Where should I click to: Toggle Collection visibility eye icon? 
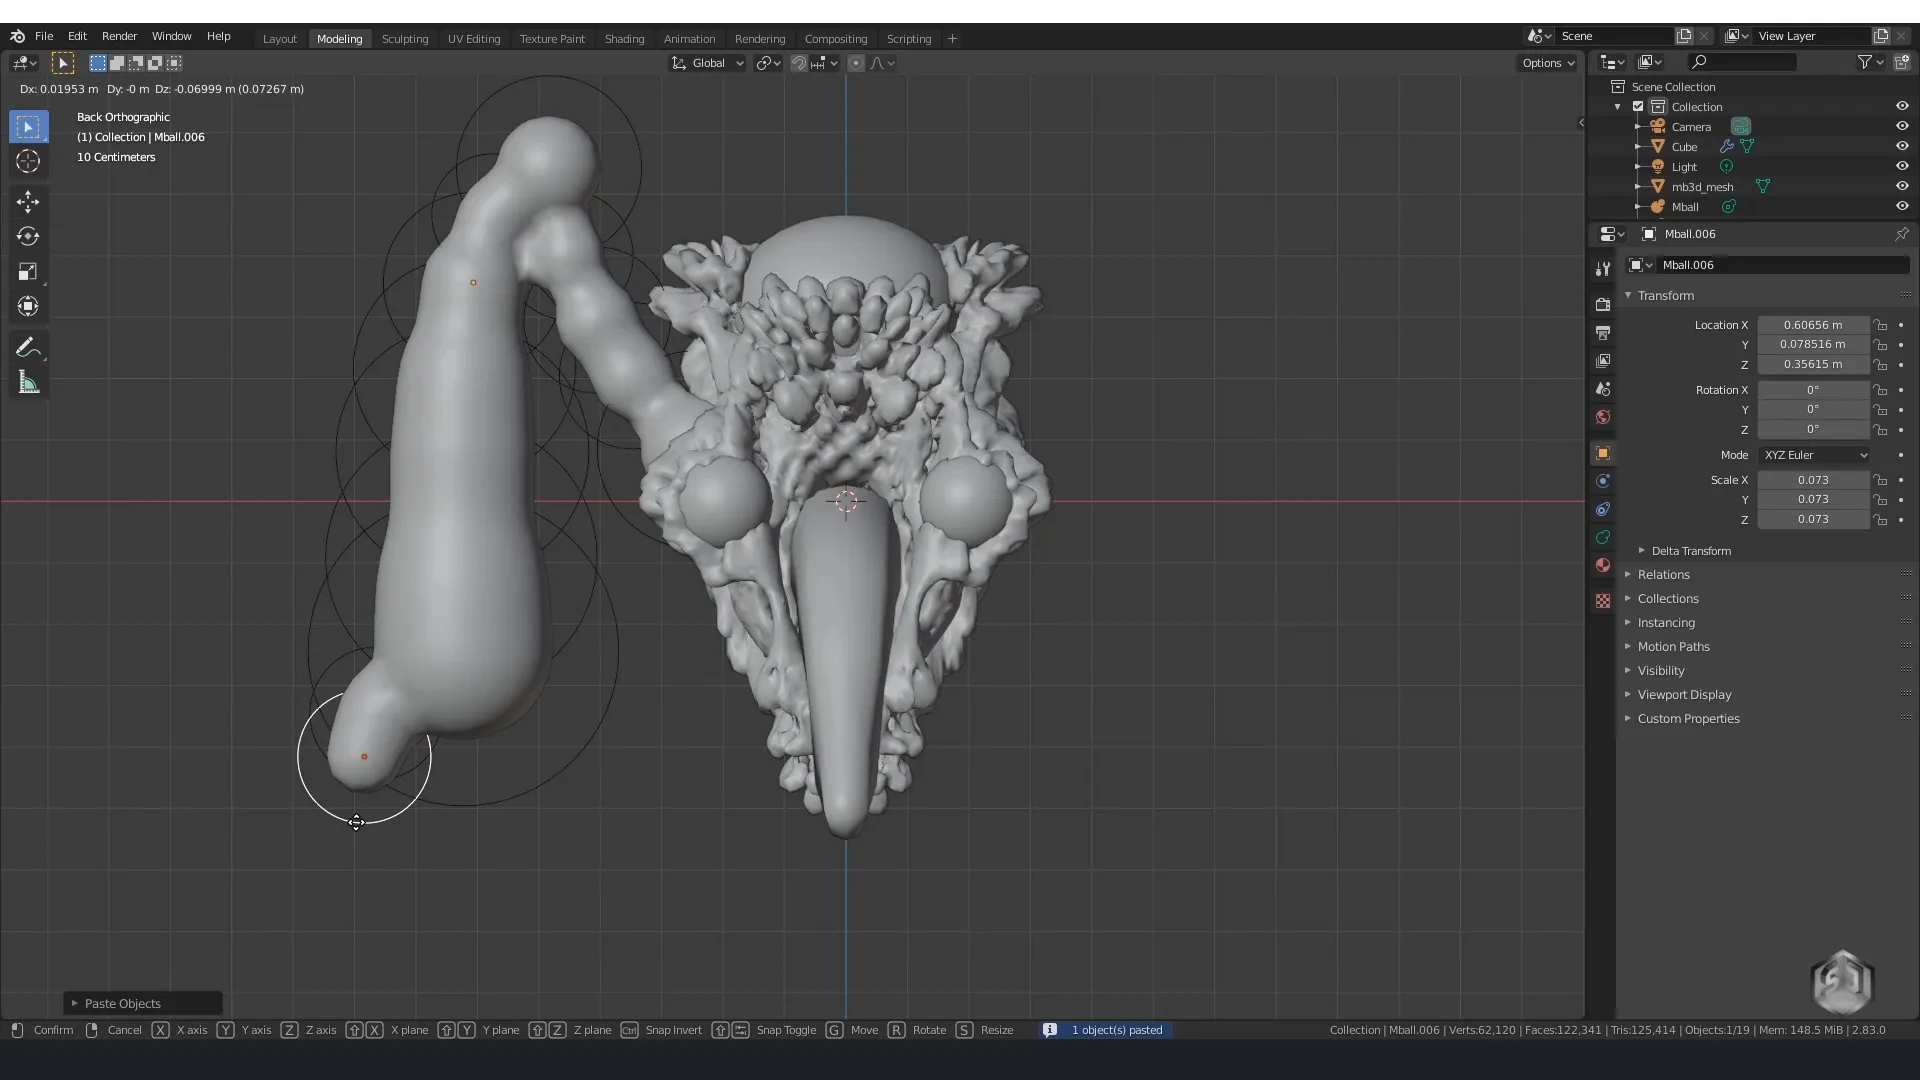pos(1902,106)
